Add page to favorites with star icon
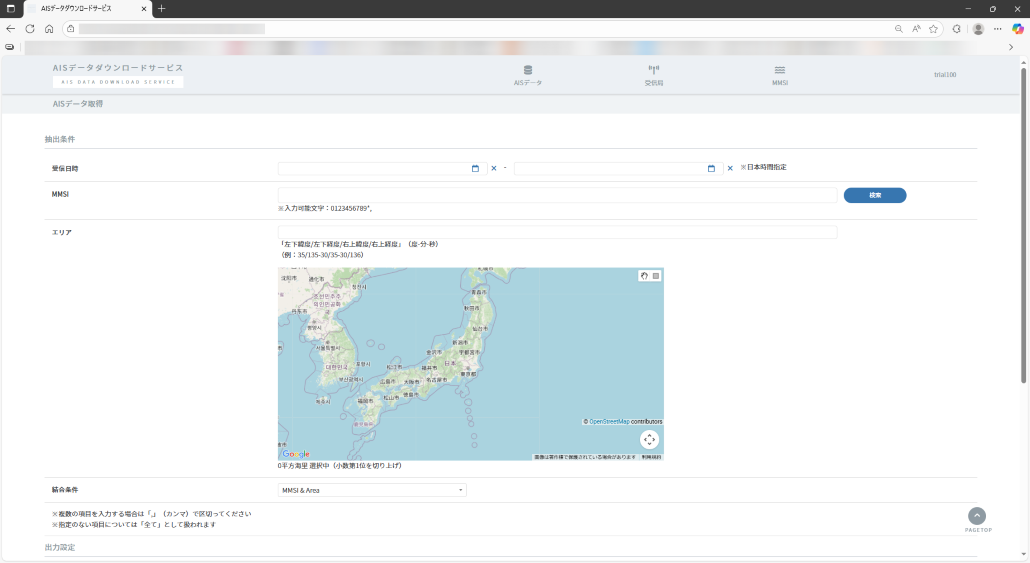This screenshot has width=1030, height=563. tap(933, 29)
